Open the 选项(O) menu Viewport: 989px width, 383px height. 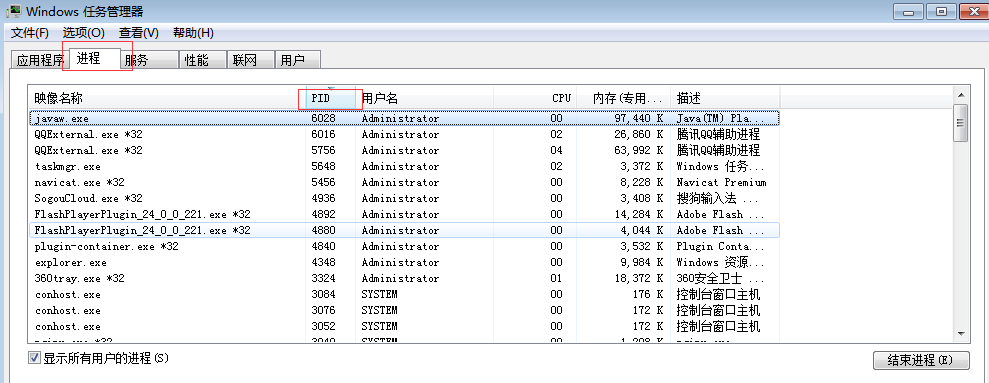[x=83, y=33]
